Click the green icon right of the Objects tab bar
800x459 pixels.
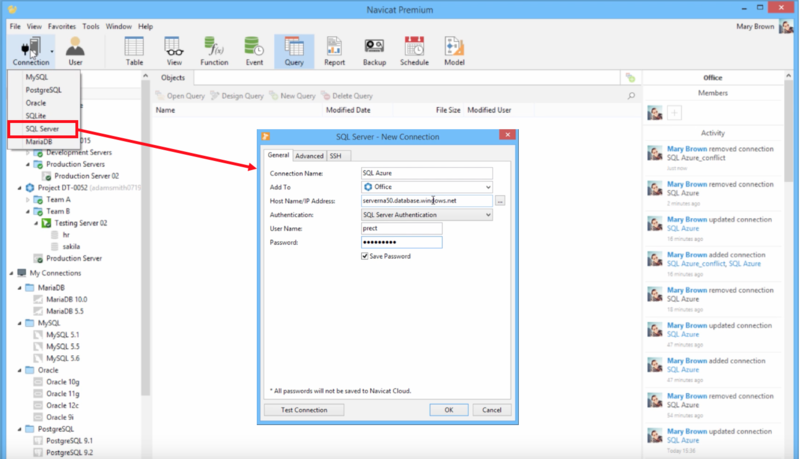[631, 78]
